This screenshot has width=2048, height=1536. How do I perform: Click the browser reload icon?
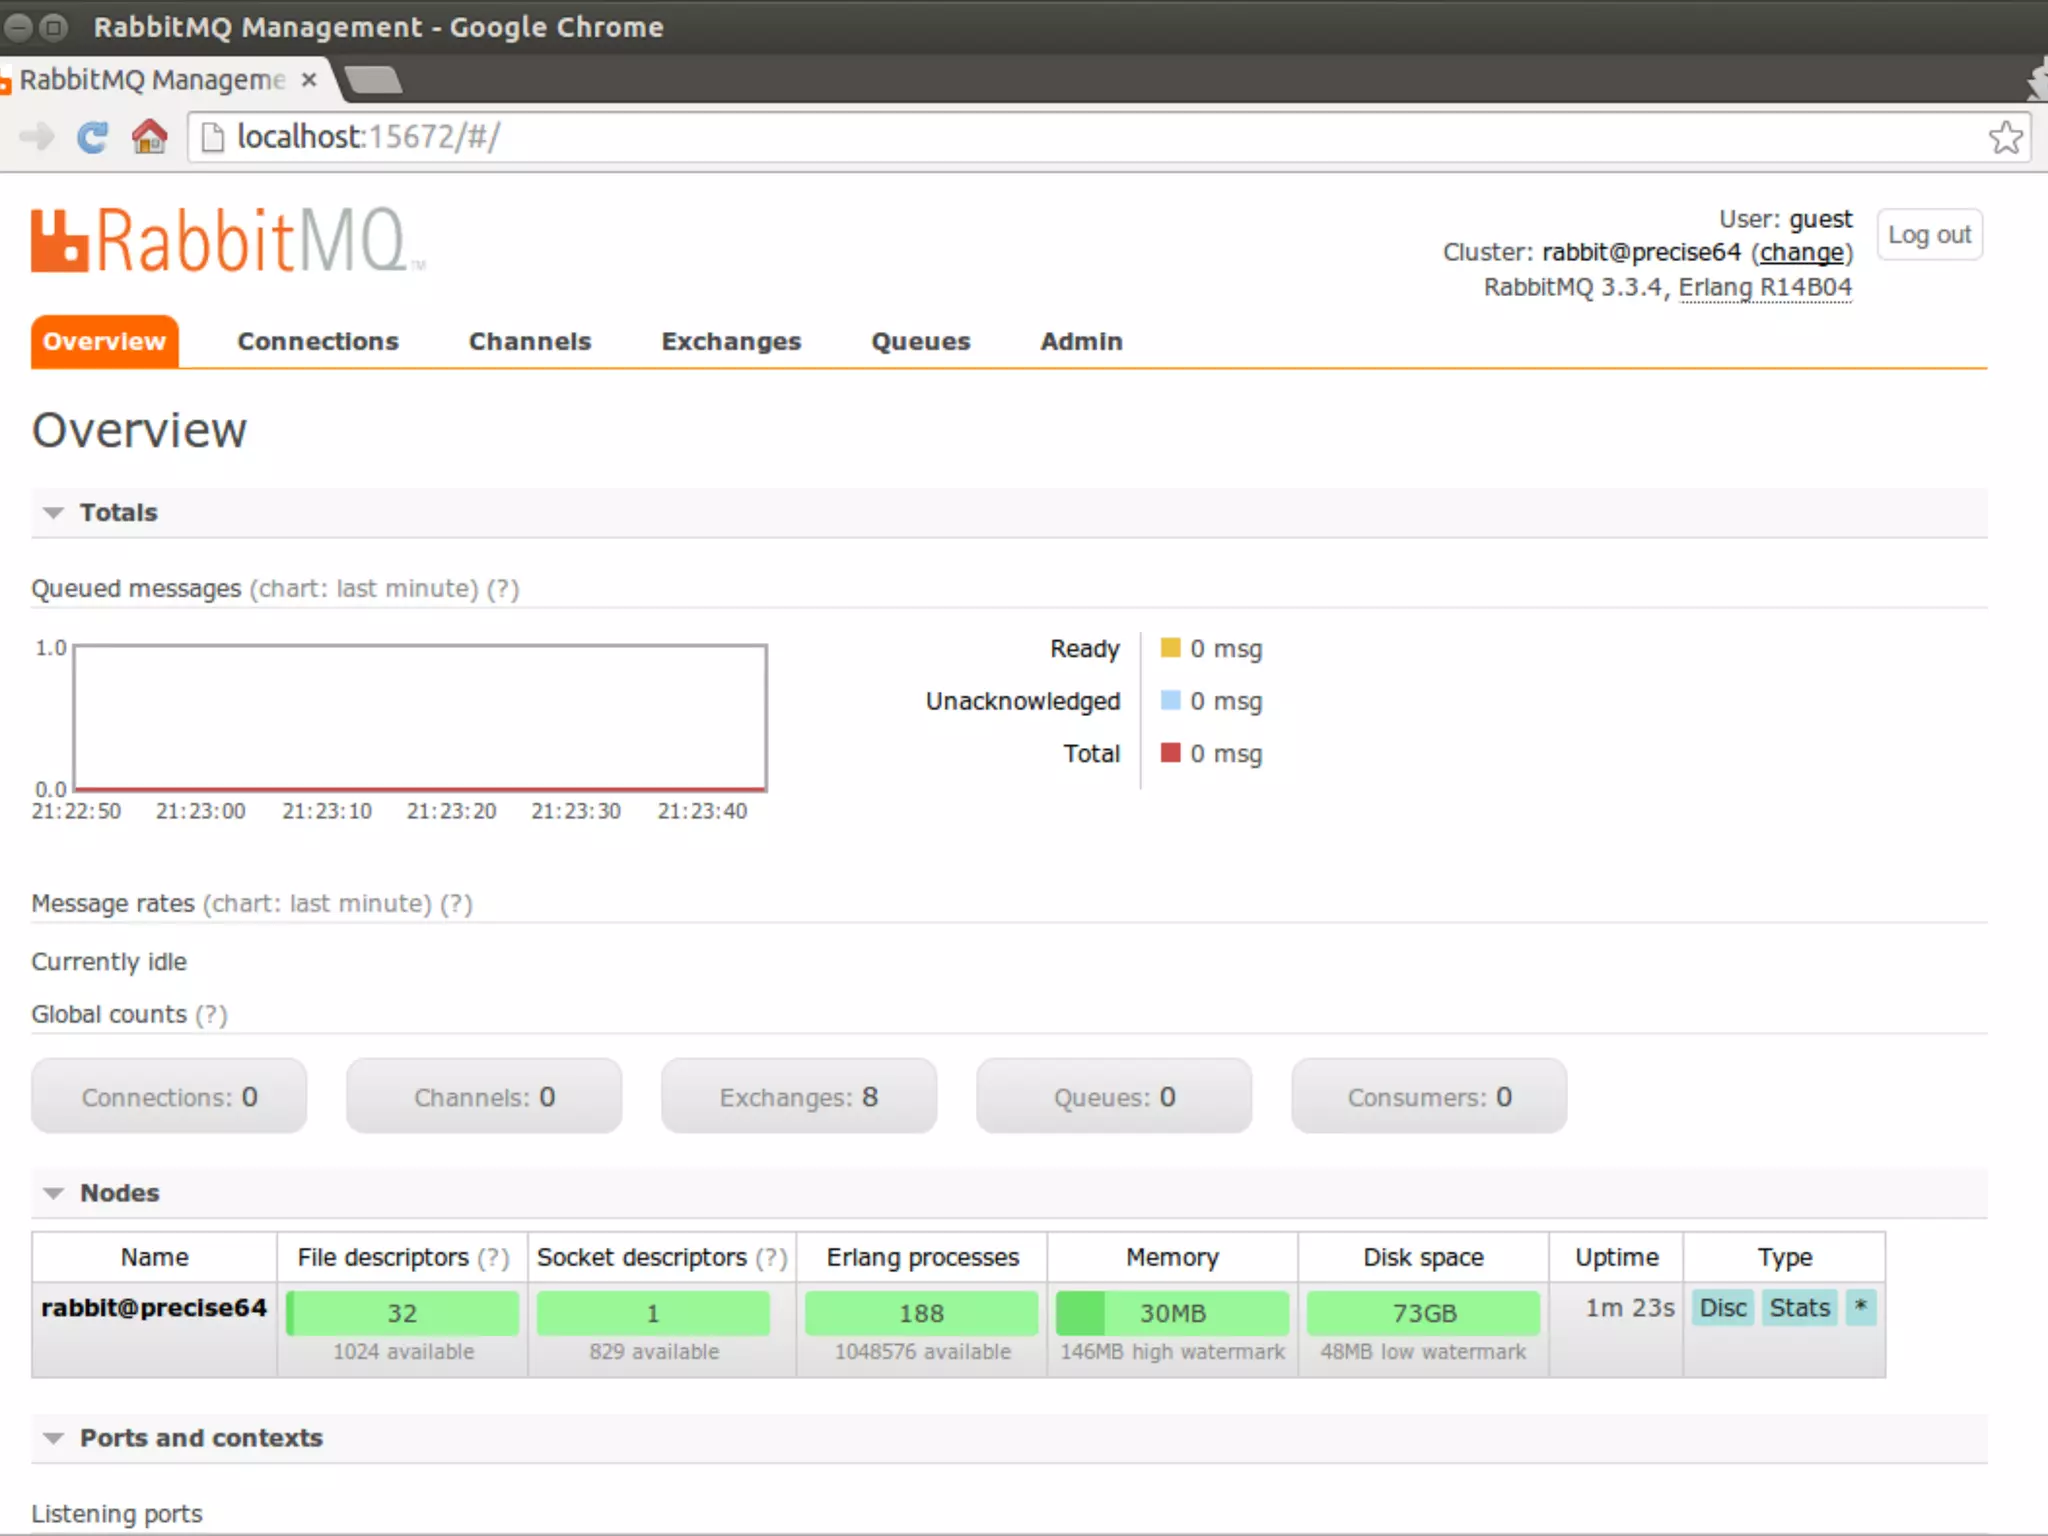click(92, 137)
